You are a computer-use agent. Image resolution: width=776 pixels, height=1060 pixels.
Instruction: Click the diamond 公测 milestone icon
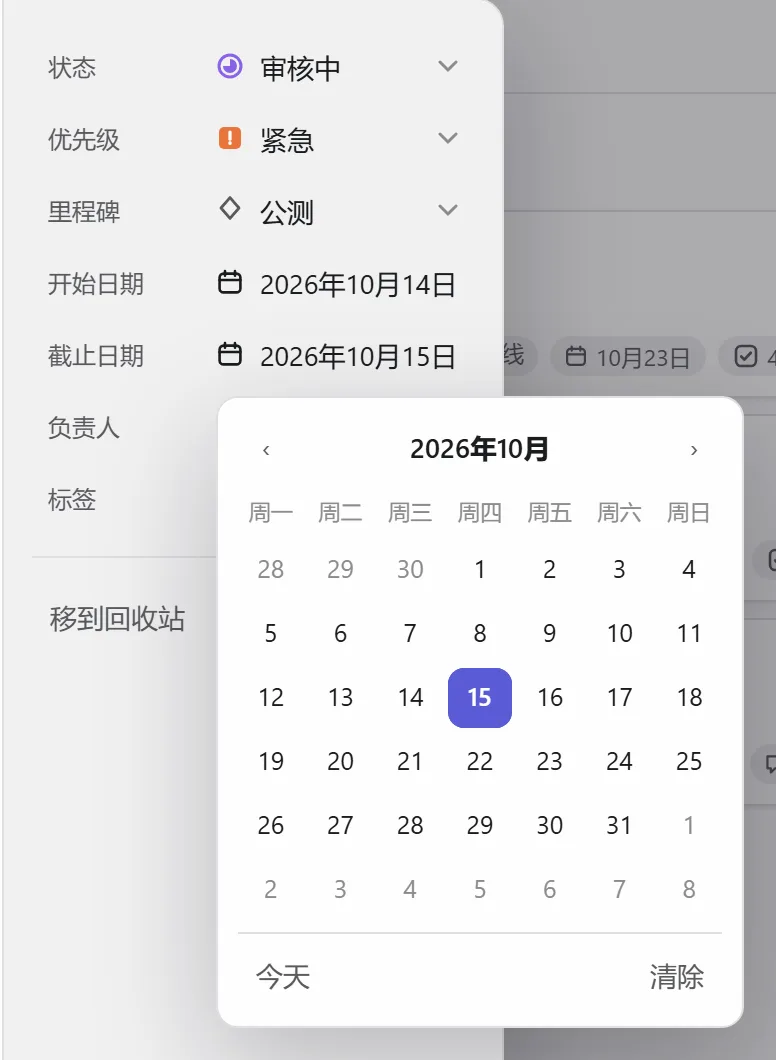click(230, 209)
